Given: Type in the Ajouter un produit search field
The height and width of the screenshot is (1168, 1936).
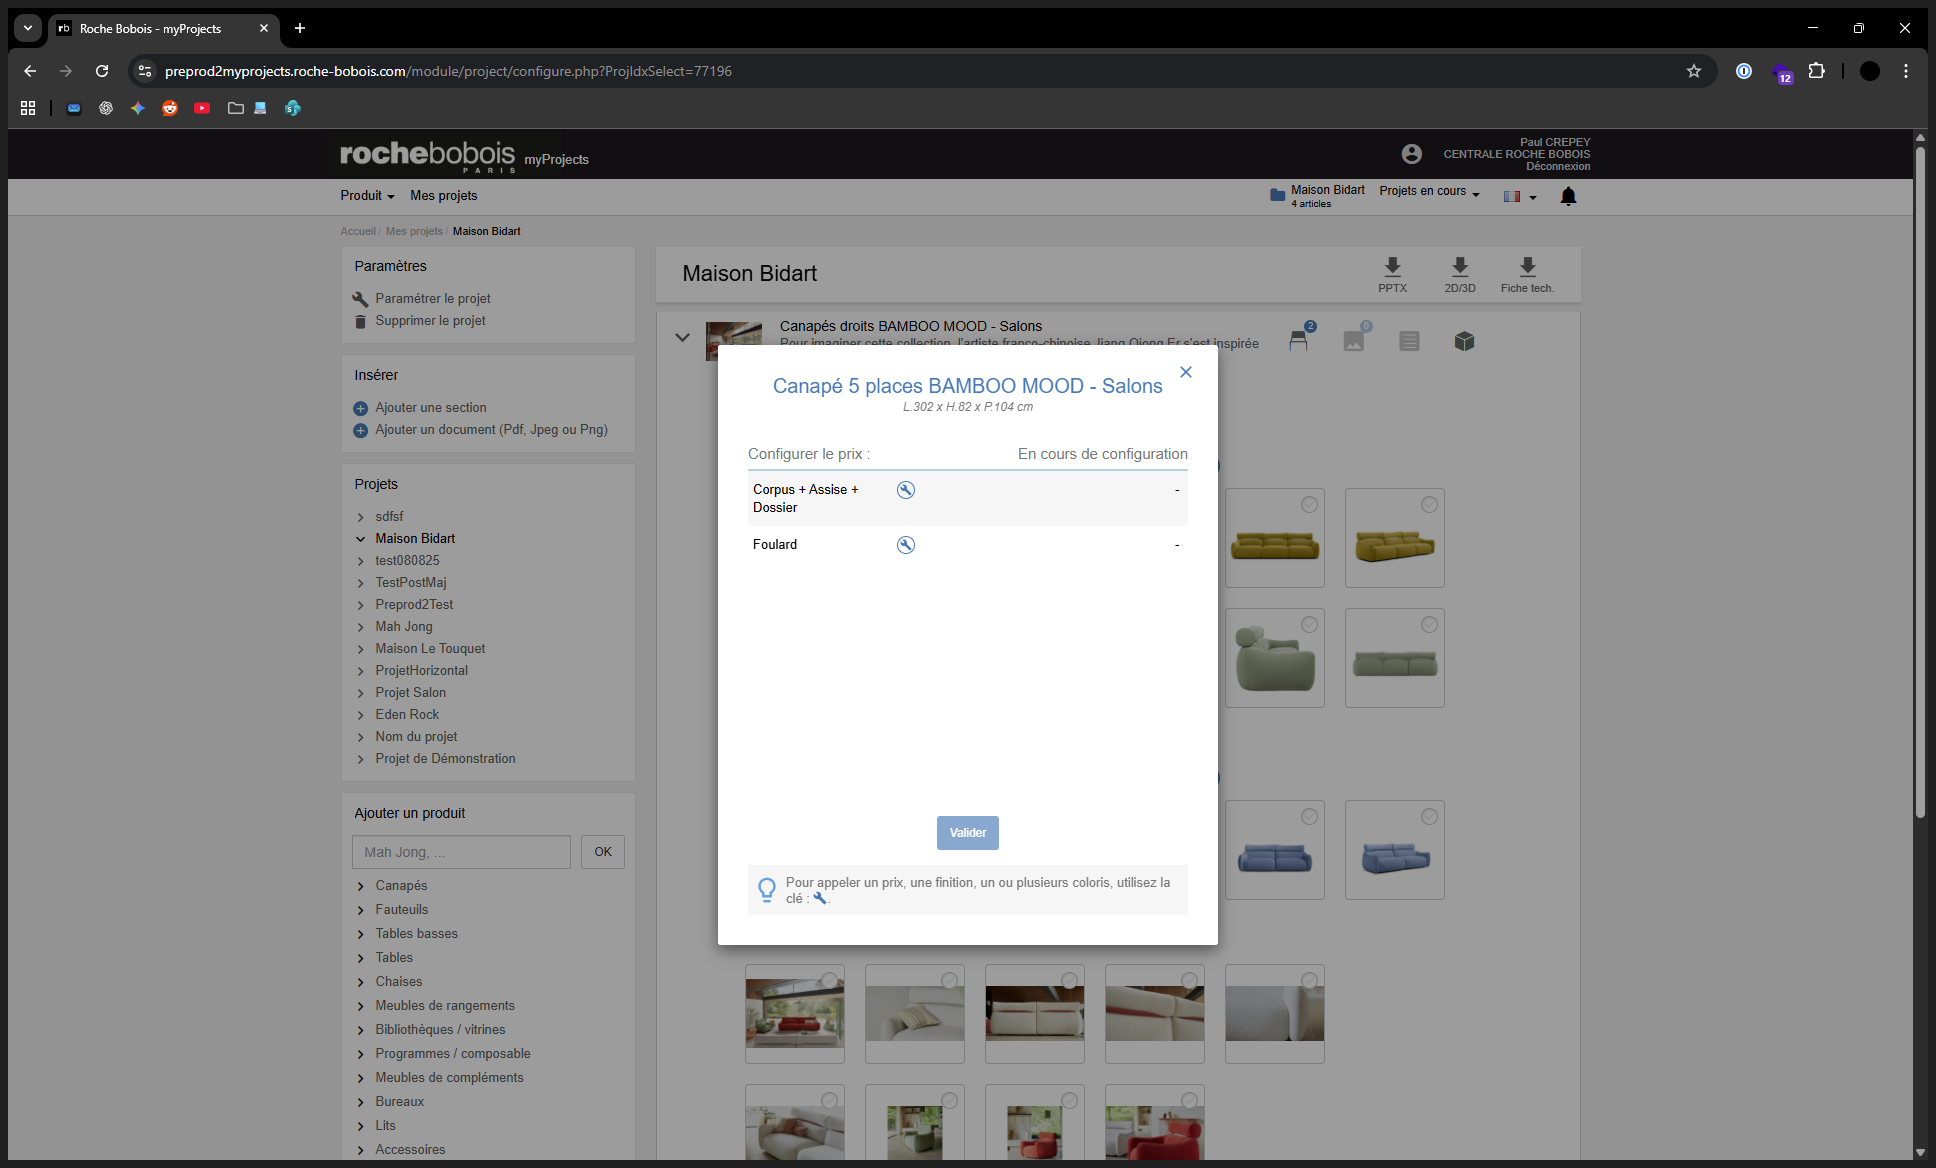Looking at the screenshot, I should coord(460,851).
